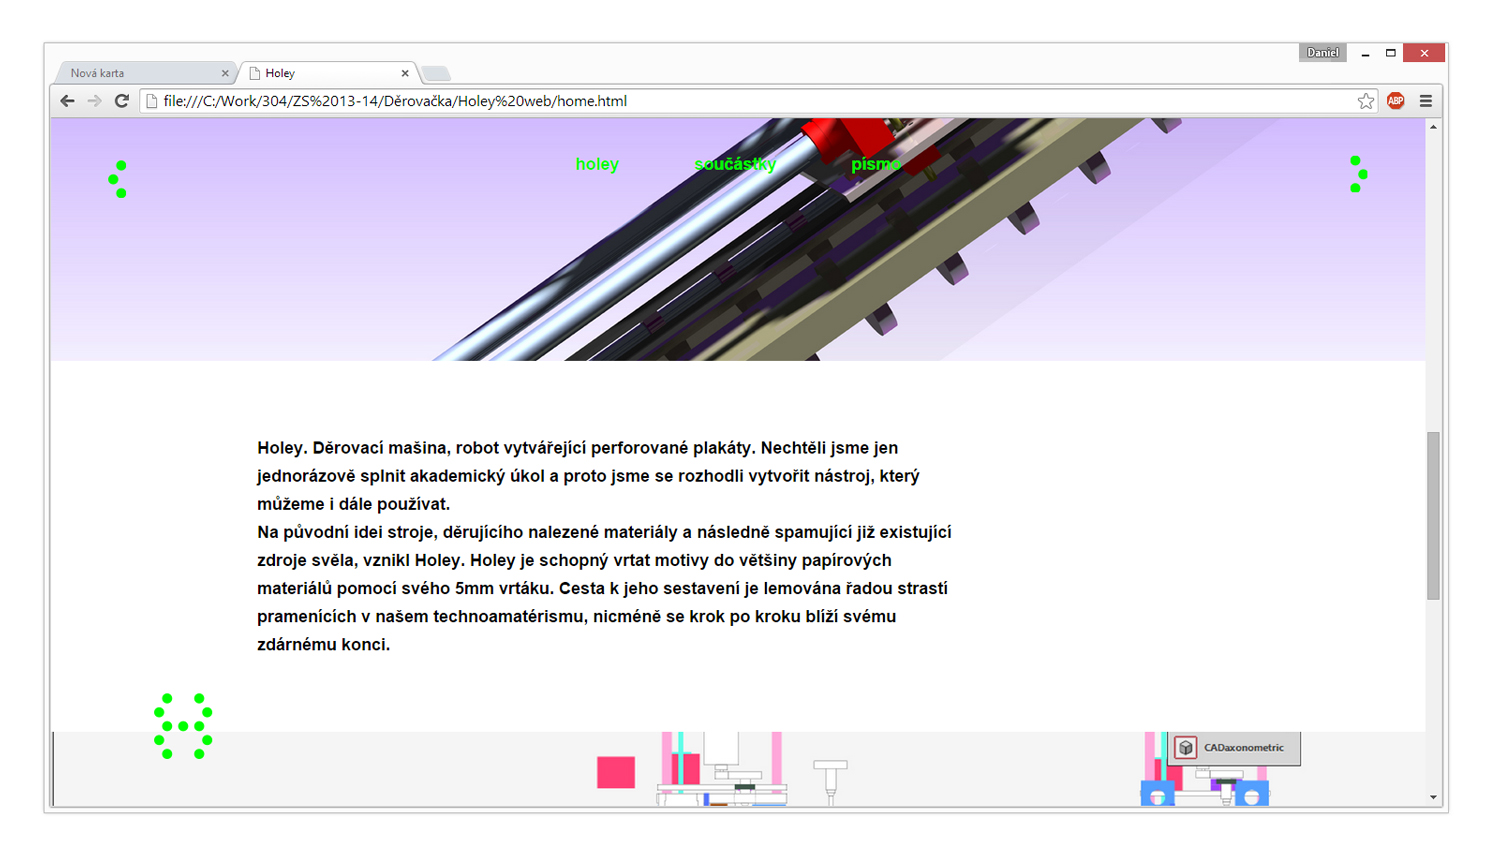Click the CADaxonometric label
1500x857 pixels.
[x=1243, y=748]
